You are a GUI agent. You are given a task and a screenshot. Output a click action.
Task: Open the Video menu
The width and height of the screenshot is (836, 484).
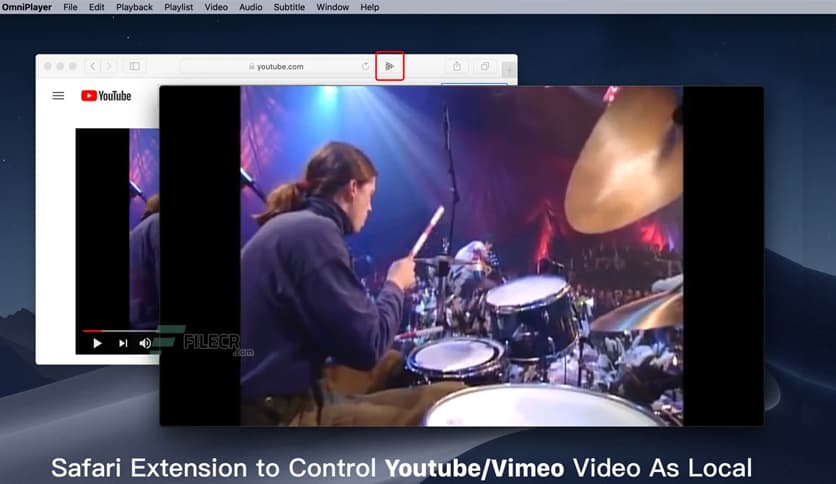(x=216, y=7)
